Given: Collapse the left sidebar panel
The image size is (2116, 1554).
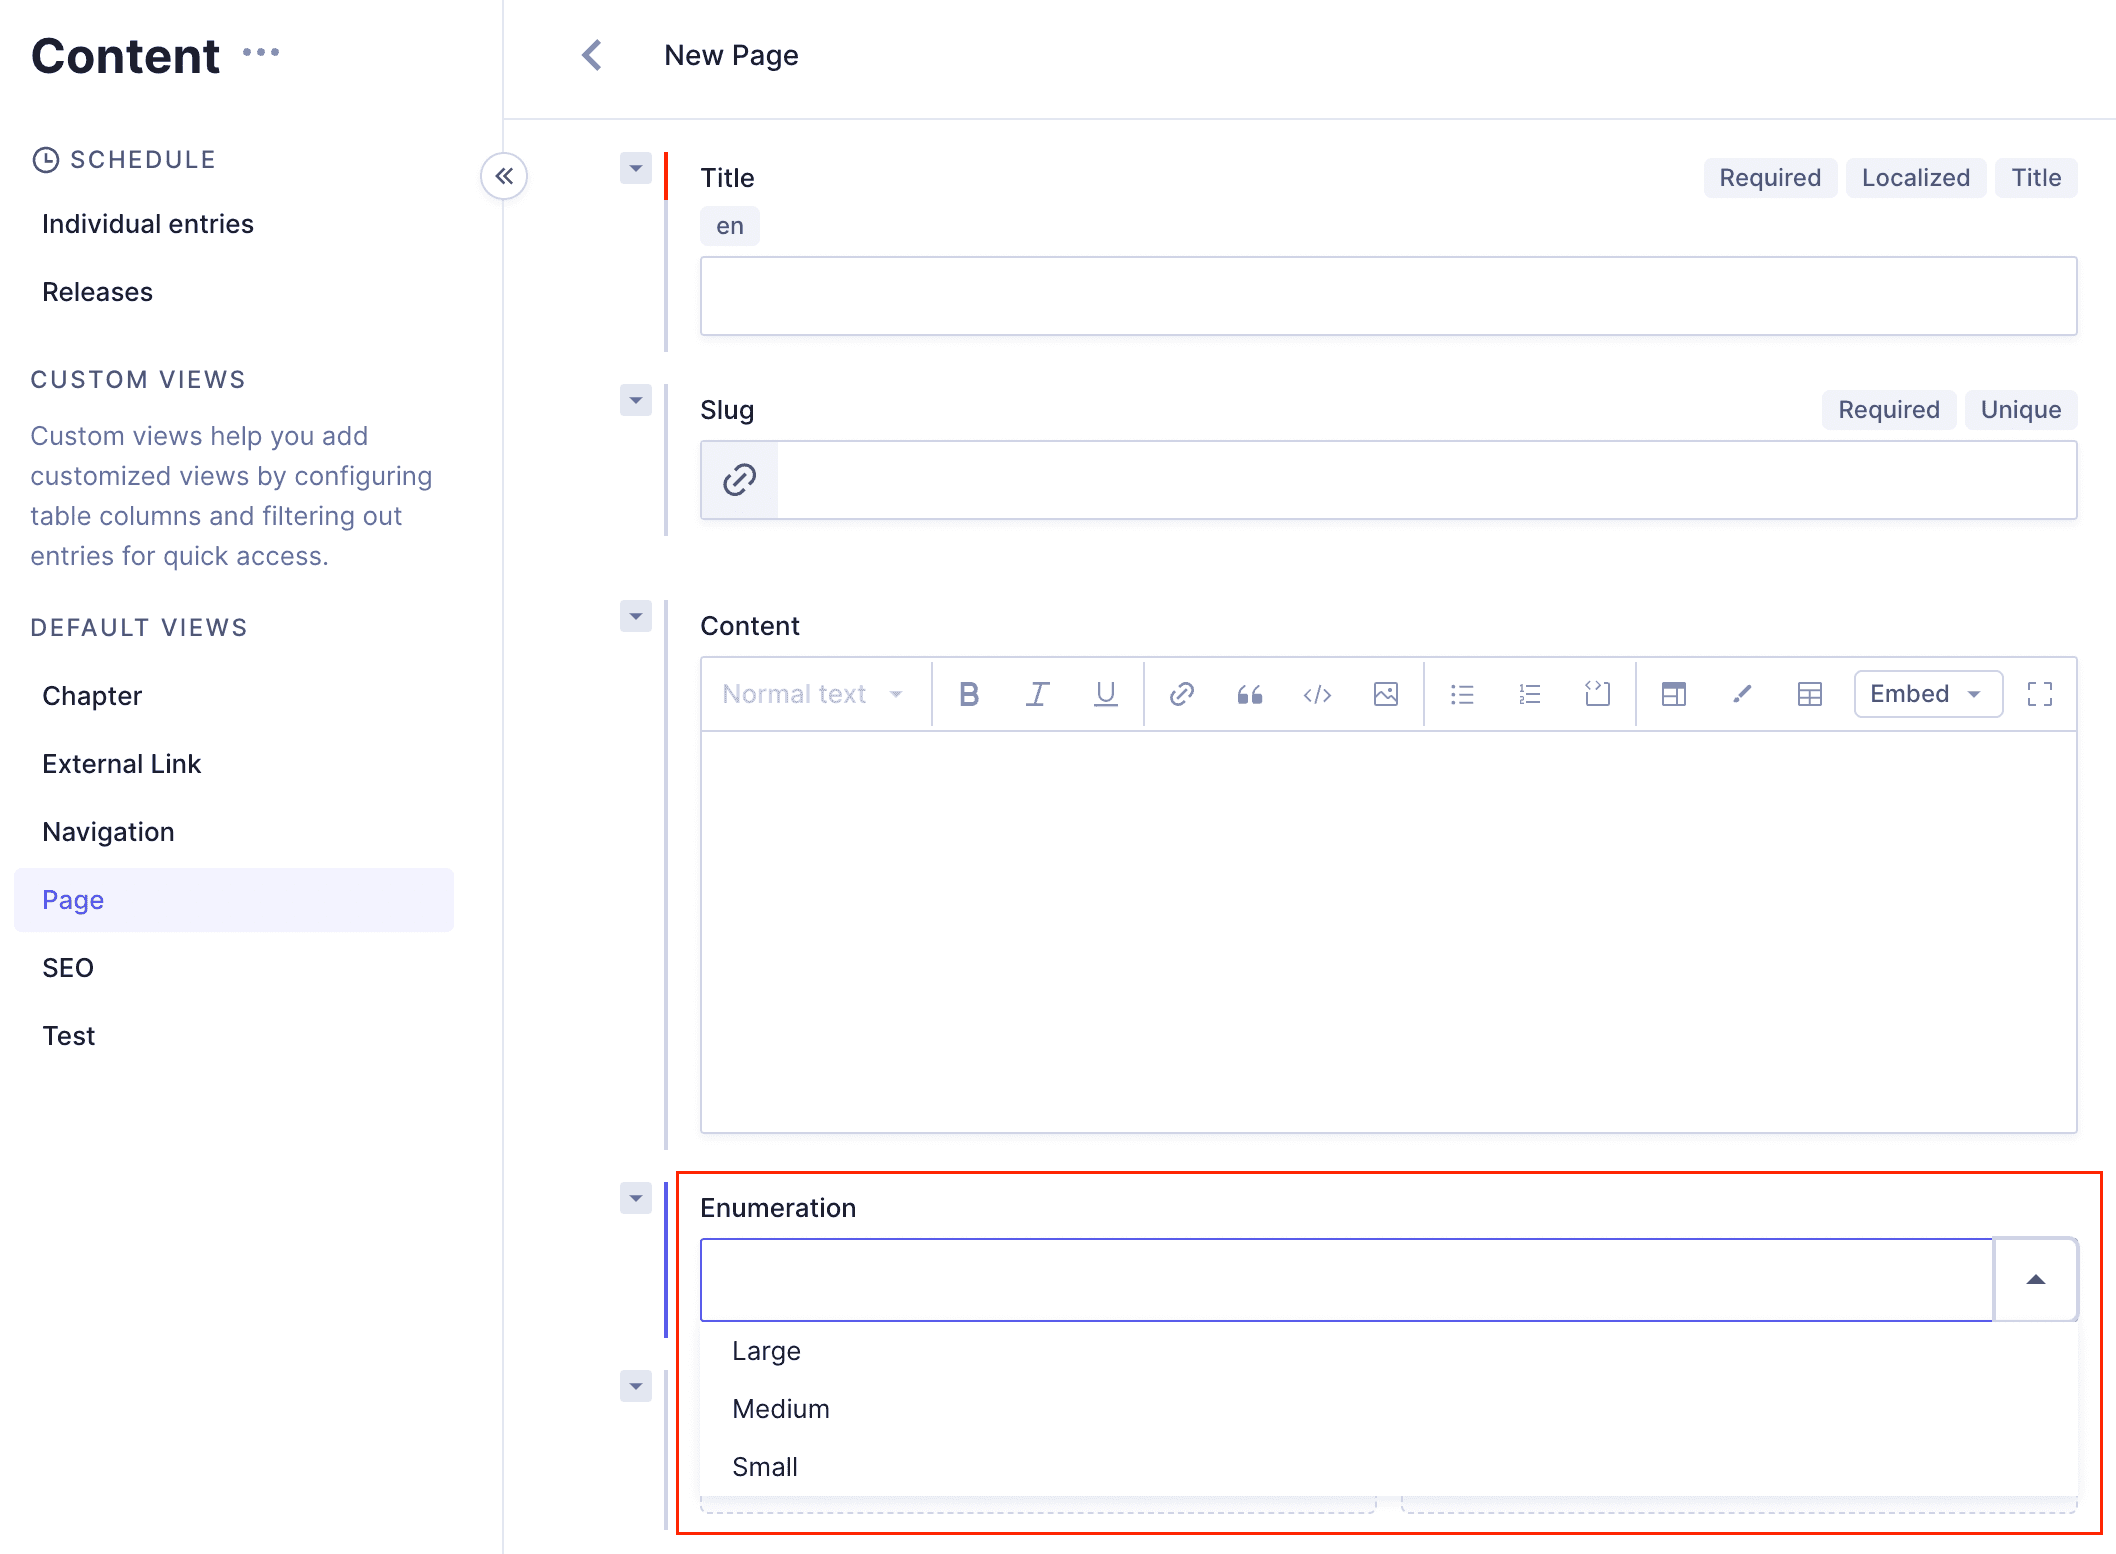Looking at the screenshot, I should click(505, 176).
